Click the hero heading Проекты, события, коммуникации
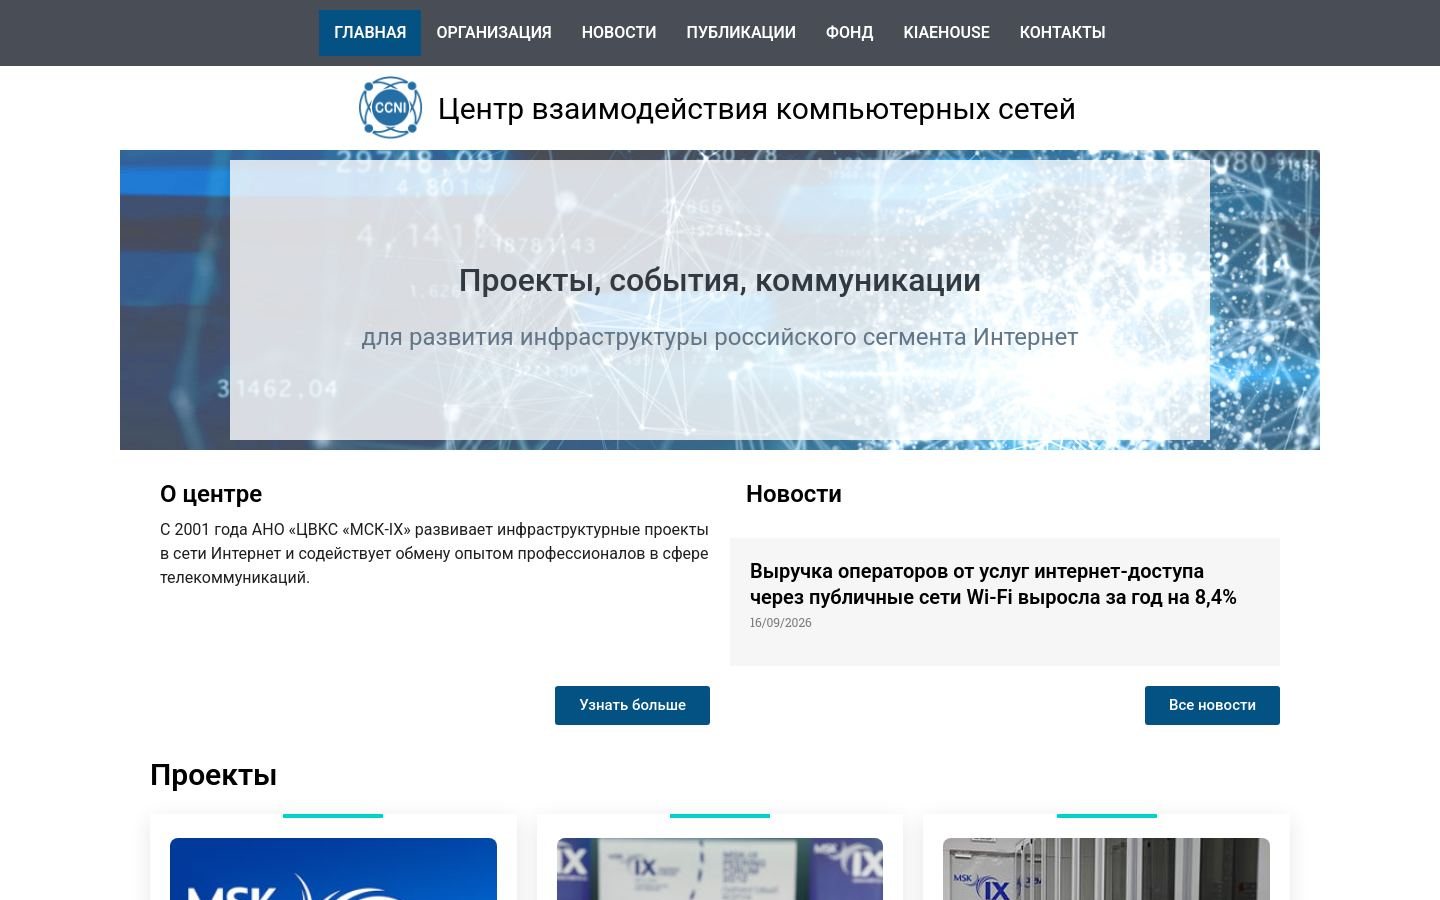Viewport: 1440px width, 900px height. pyautogui.click(x=720, y=280)
